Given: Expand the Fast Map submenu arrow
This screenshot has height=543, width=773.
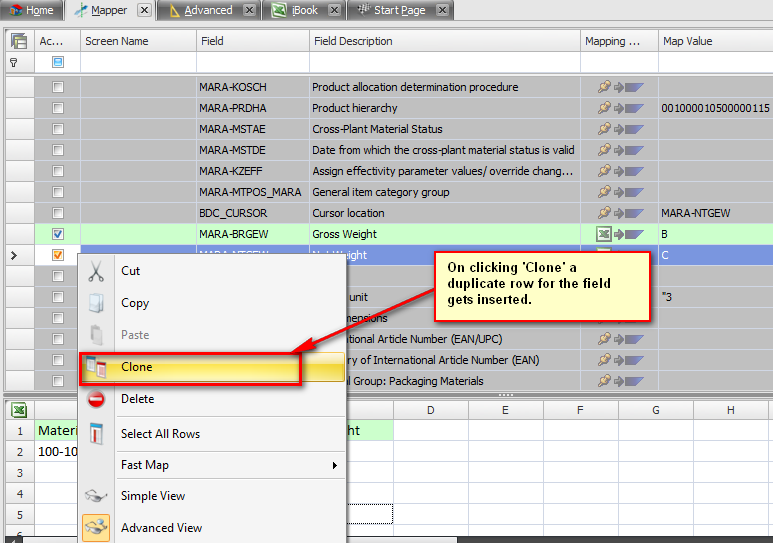Looking at the screenshot, I should tap(335, 465).
